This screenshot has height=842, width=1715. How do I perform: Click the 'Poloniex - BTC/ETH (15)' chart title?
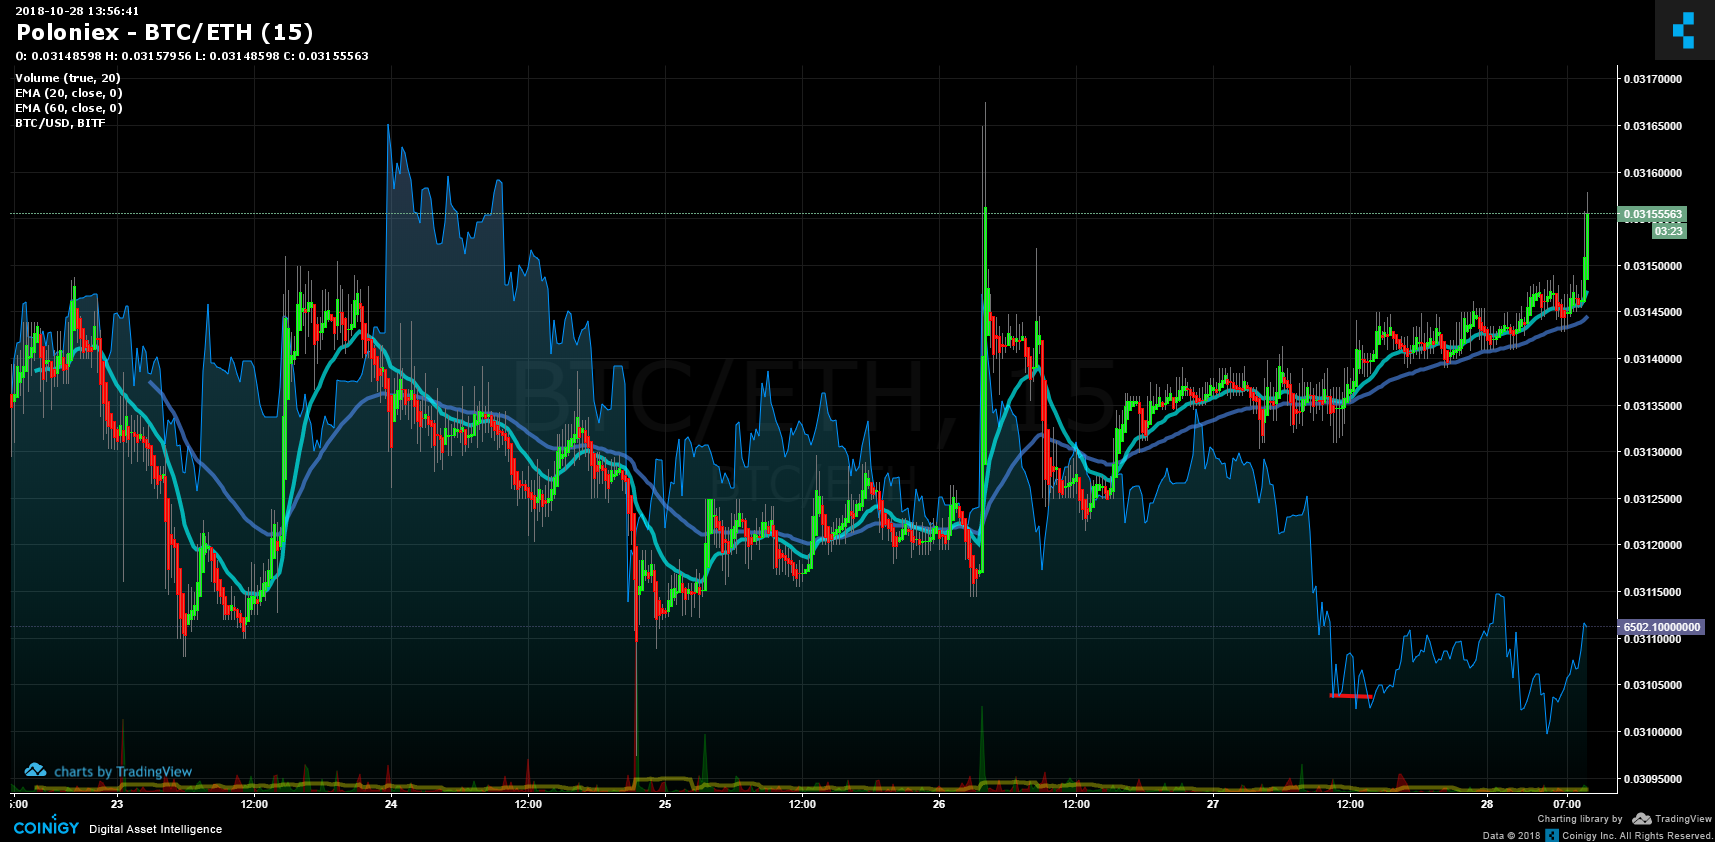click(x=165, y=32)
